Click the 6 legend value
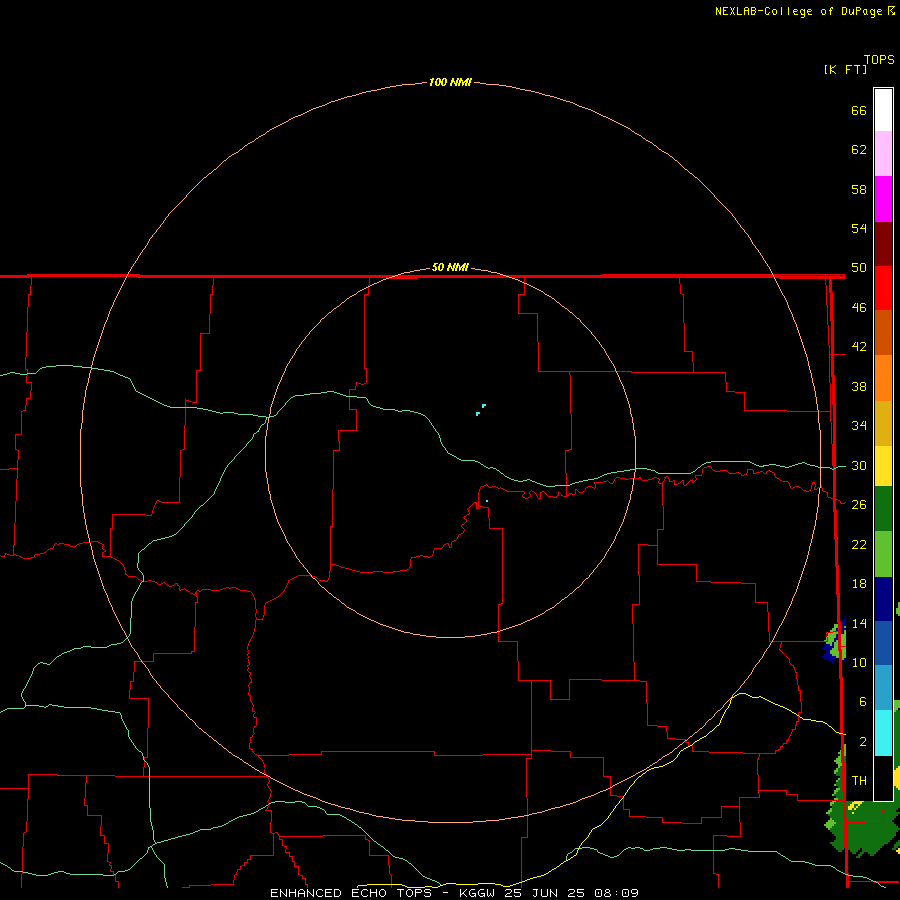Image resolution: width=900 pixels, height=900 pixels. (862, 702)
